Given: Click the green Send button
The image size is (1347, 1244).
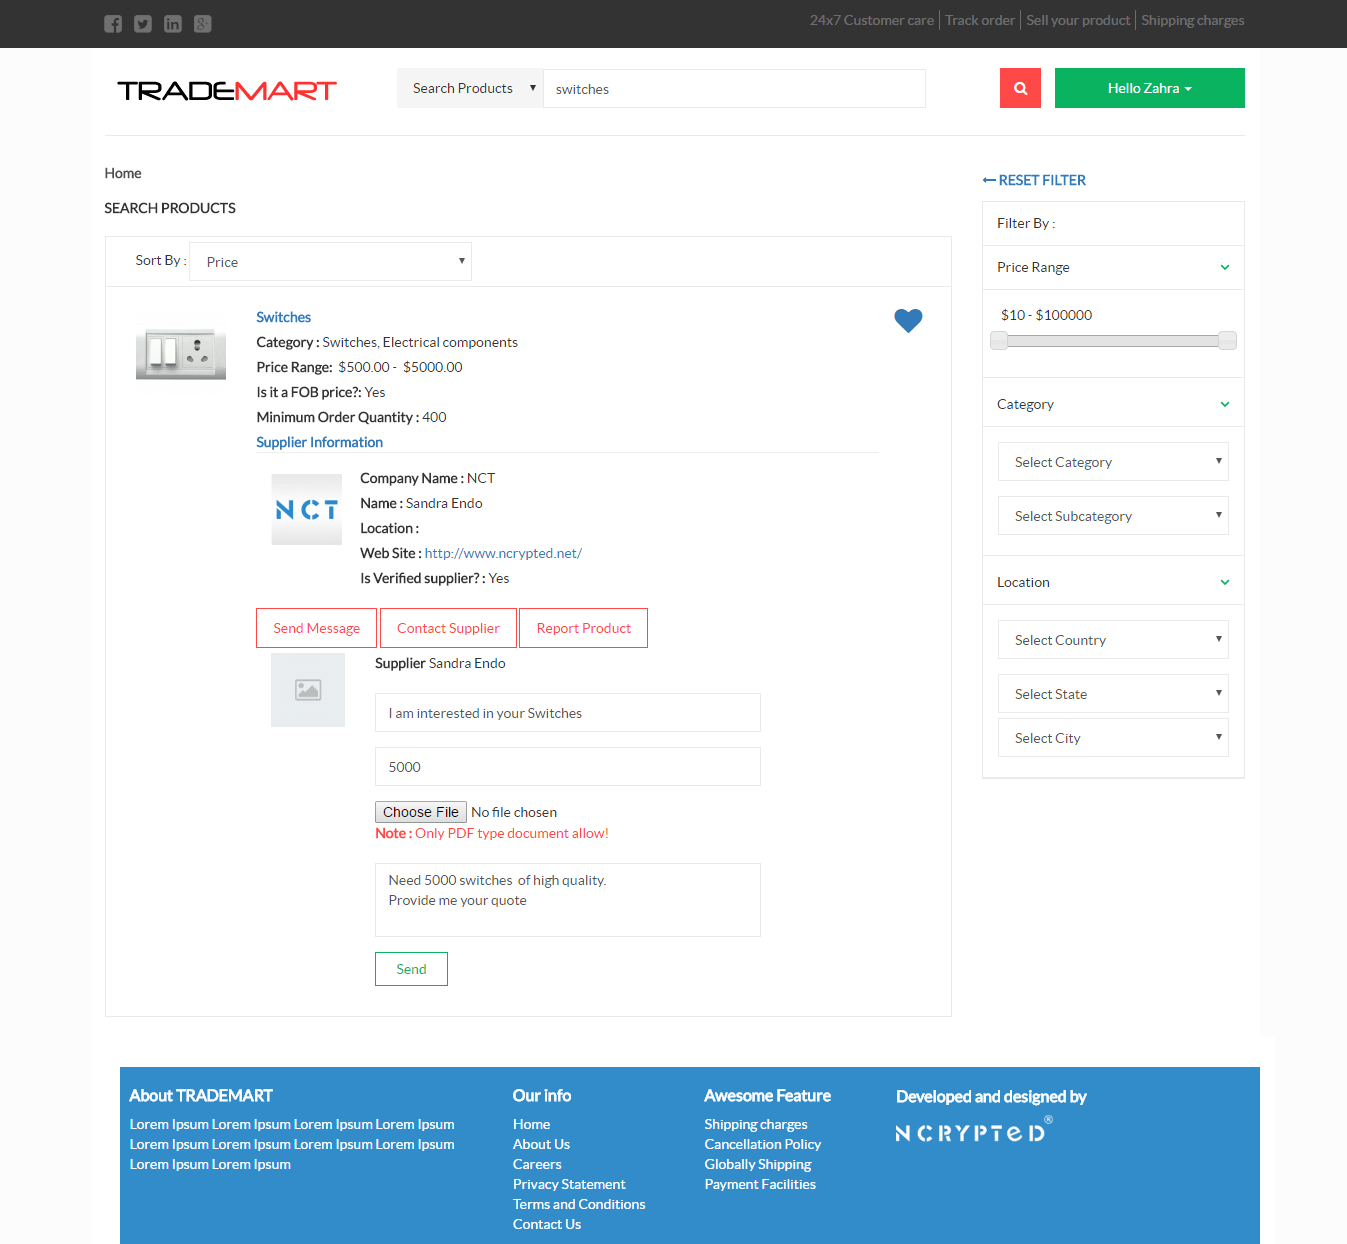Looking at the screenshot, I should click(x=411, y=969).
